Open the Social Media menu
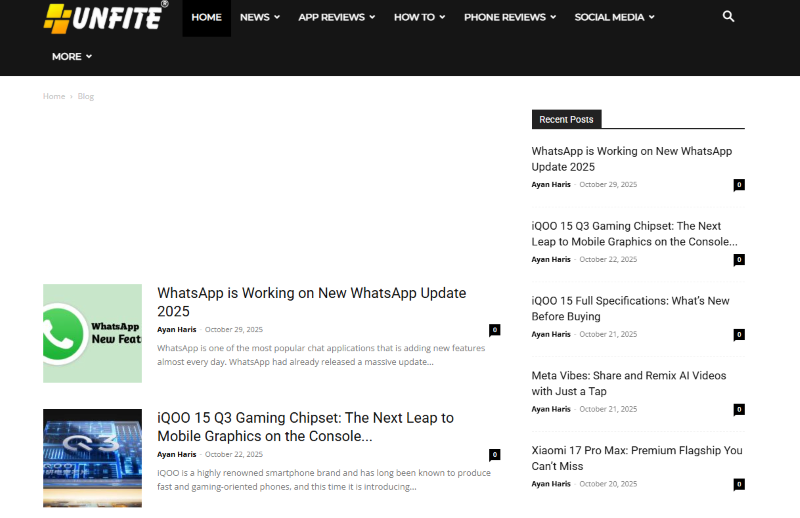 click(614, 17)
